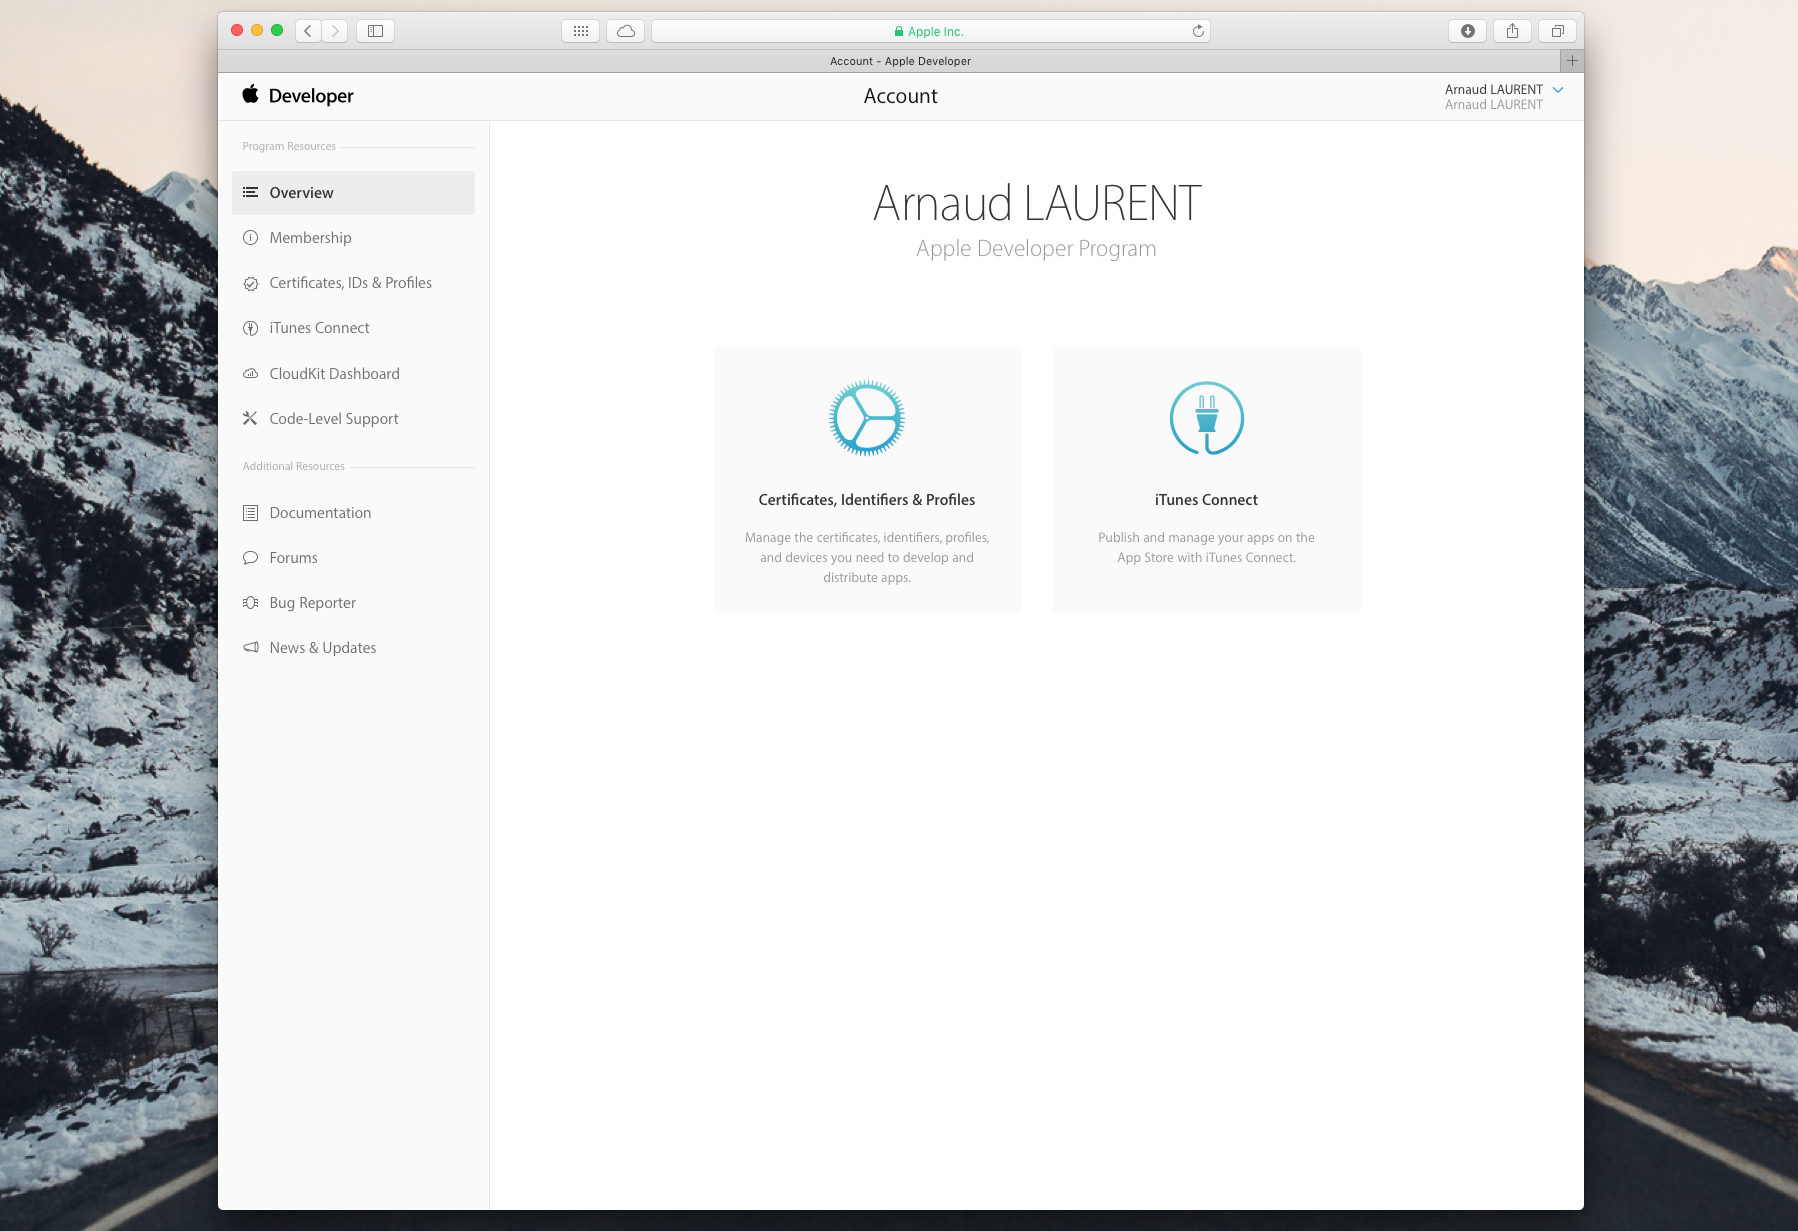1798x1231 pixels.
Task: Open a new tab with plus button
Action: [1572, 61]
